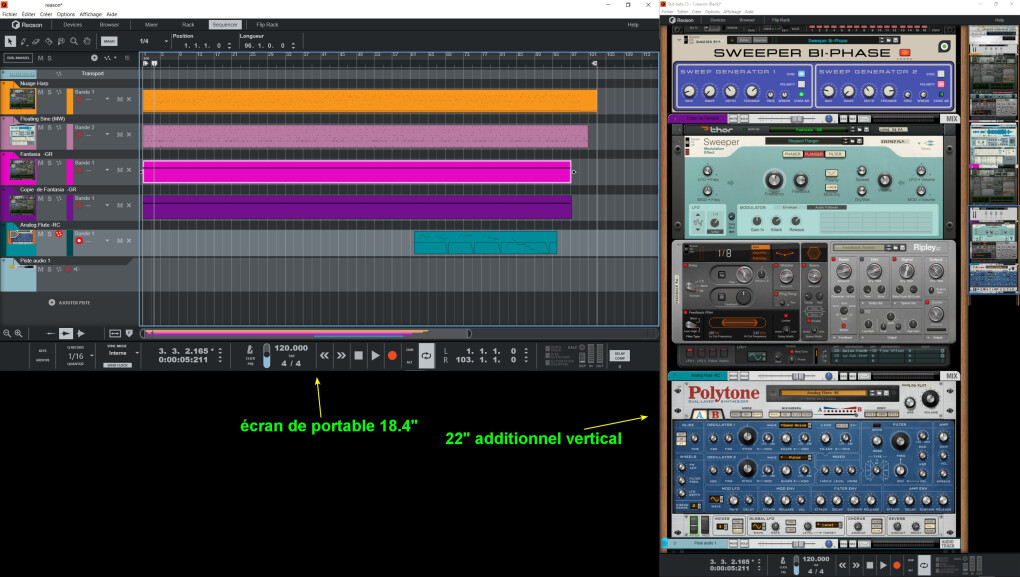The image size is (1020, 577).
Task: Select the Magnify tool
Action: (x=74, y=41)
